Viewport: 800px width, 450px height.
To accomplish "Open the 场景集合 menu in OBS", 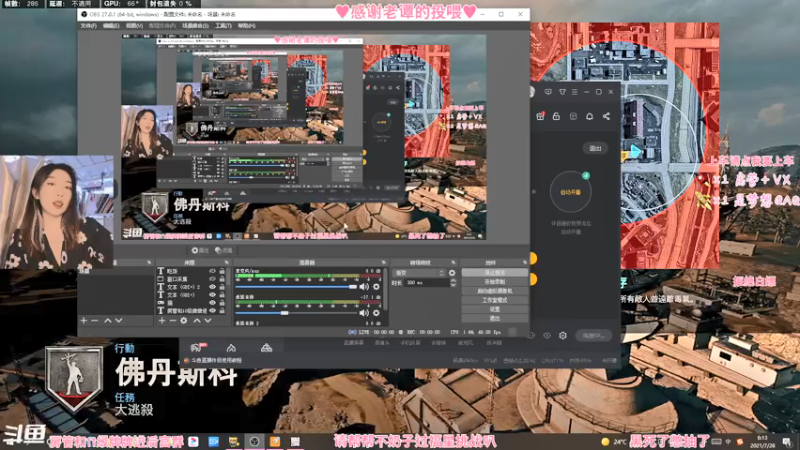I will coord(195,26).
